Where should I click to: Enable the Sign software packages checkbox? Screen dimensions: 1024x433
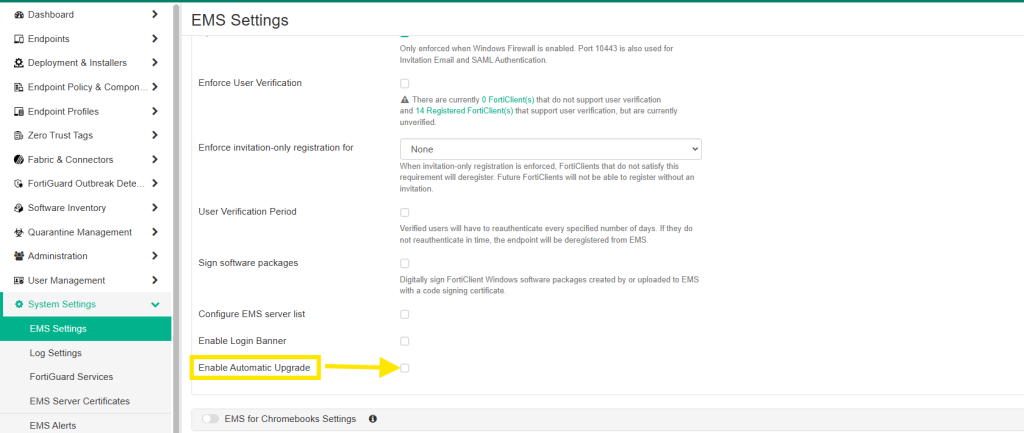405,264
